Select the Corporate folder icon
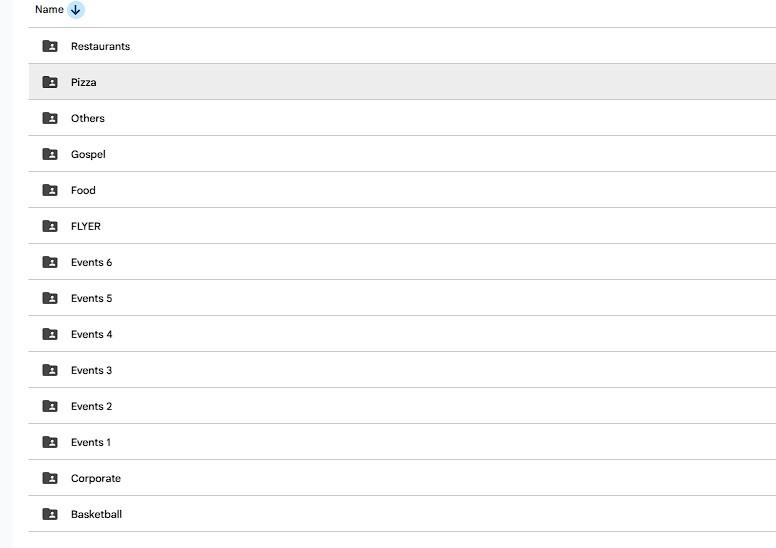 pyautogui.click(x=50, y=478)
